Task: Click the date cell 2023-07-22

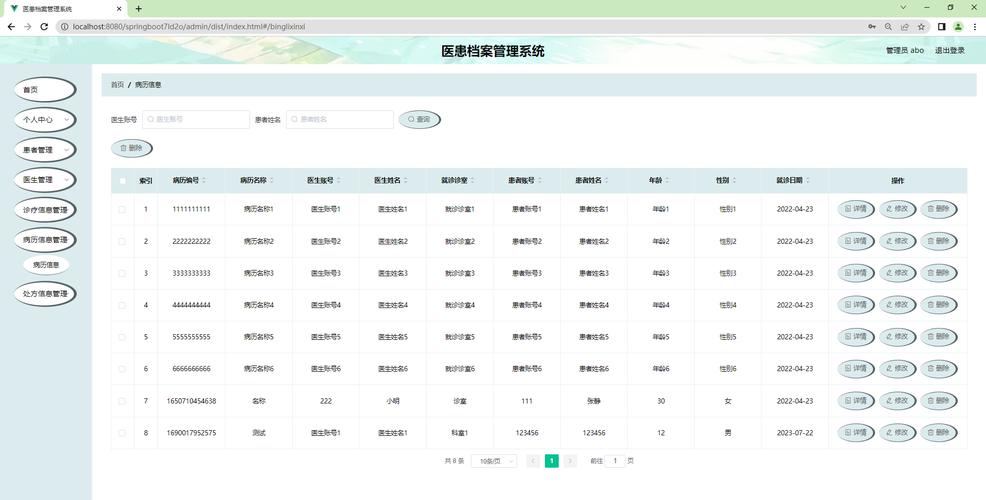Action: 795,433
